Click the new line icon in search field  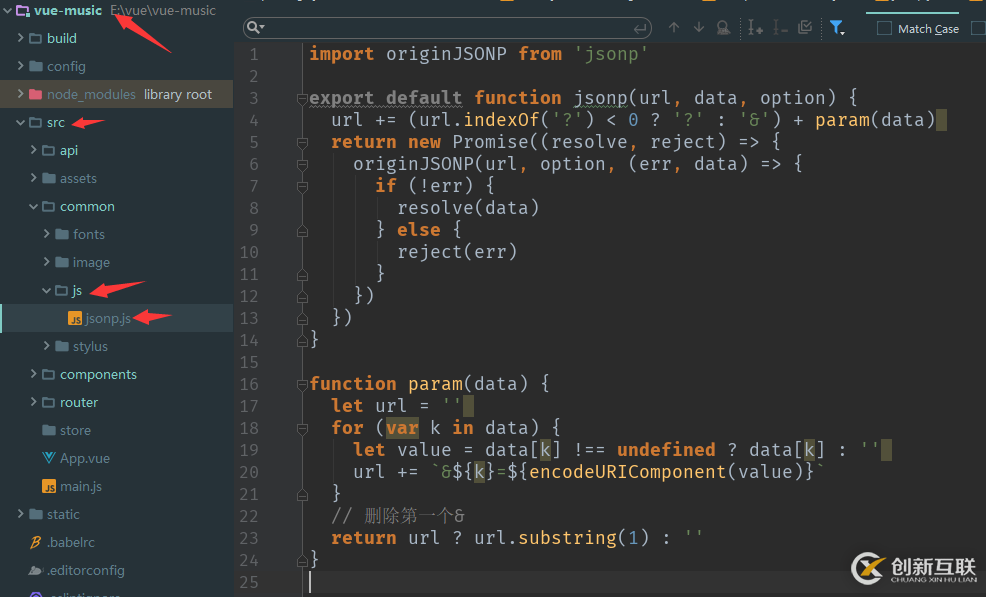[x=640, y=28]
